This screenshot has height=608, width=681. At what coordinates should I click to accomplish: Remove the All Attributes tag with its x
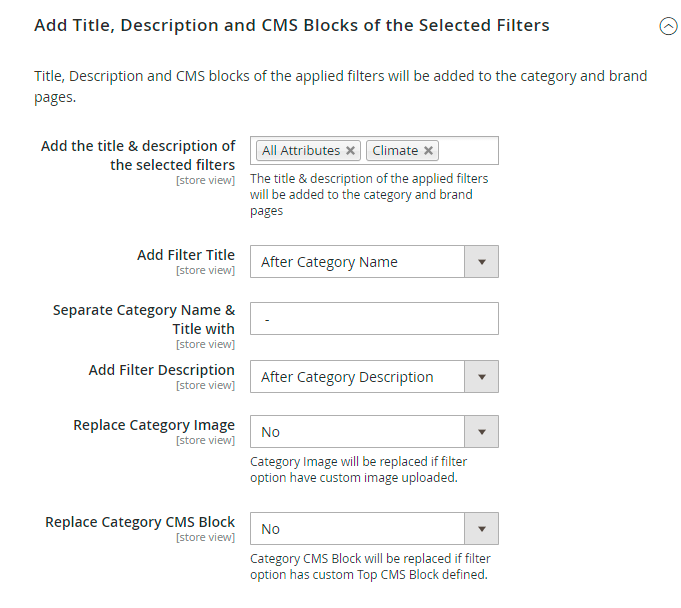(350, 151)
